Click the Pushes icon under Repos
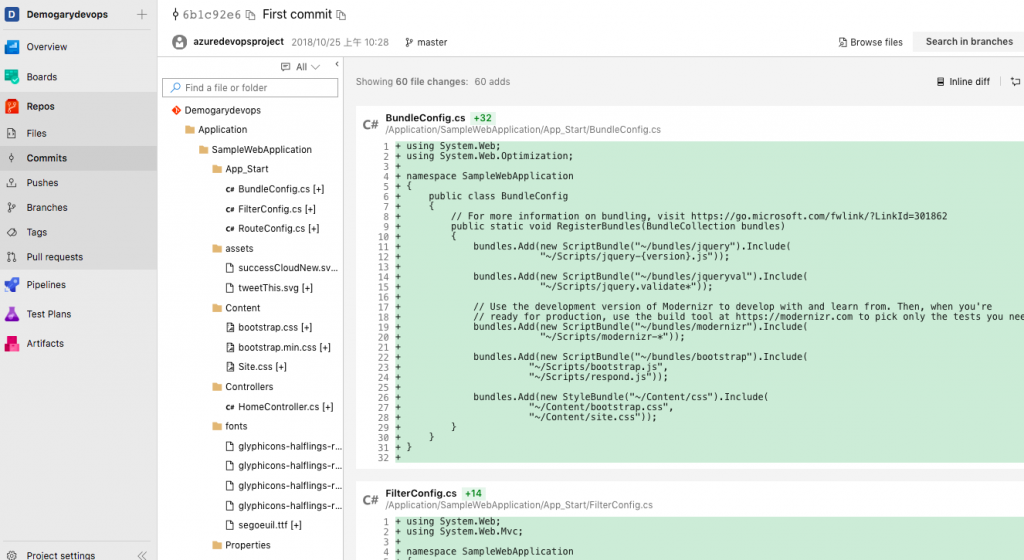1024x560 pixels. [x=11, y=183]
